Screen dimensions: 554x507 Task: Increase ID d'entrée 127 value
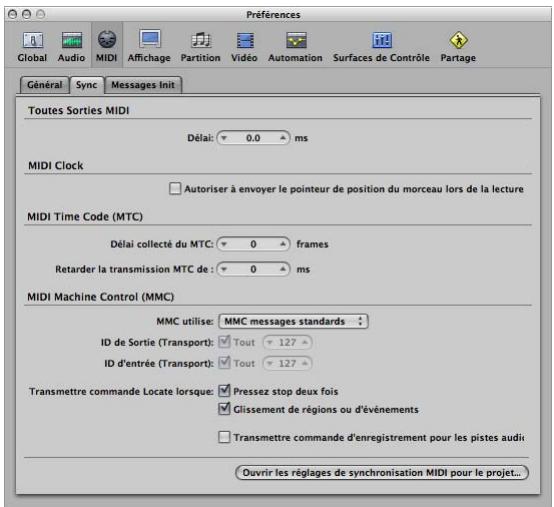pyautogui.click(x=305, y=363)
